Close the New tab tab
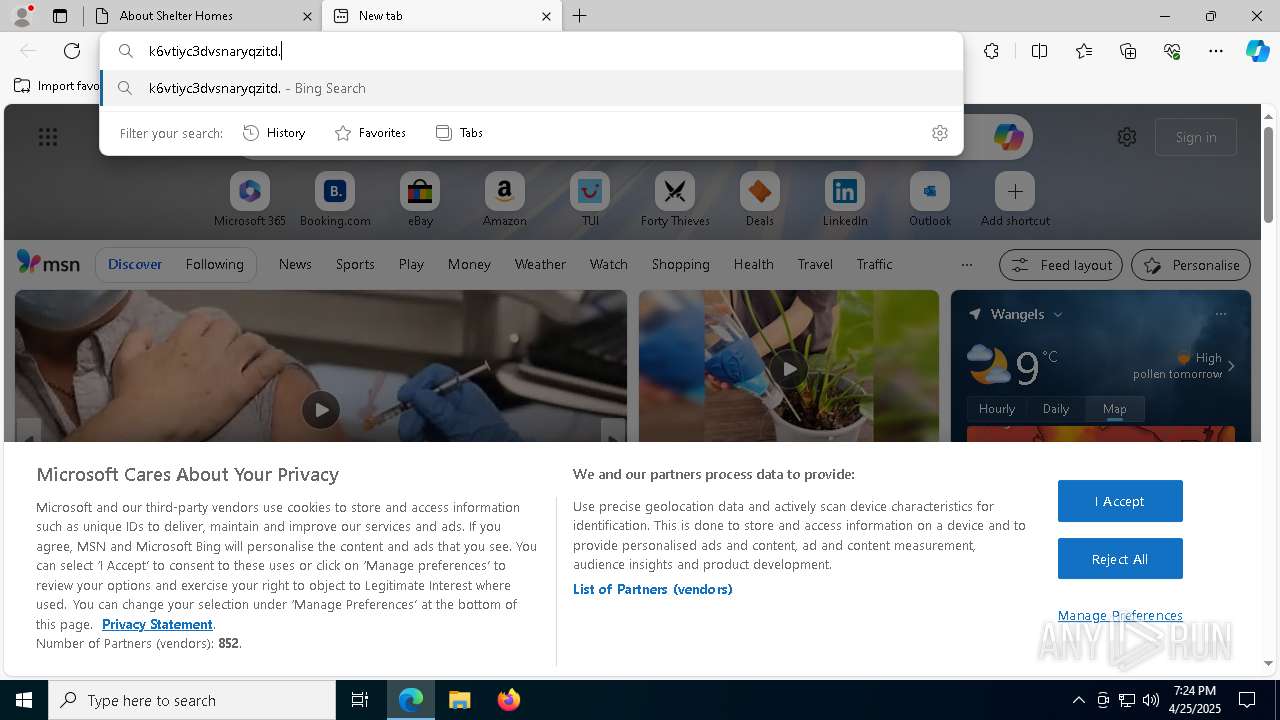Image resolution: width=1280 pixels, height=720 pixels. [546, 16]
